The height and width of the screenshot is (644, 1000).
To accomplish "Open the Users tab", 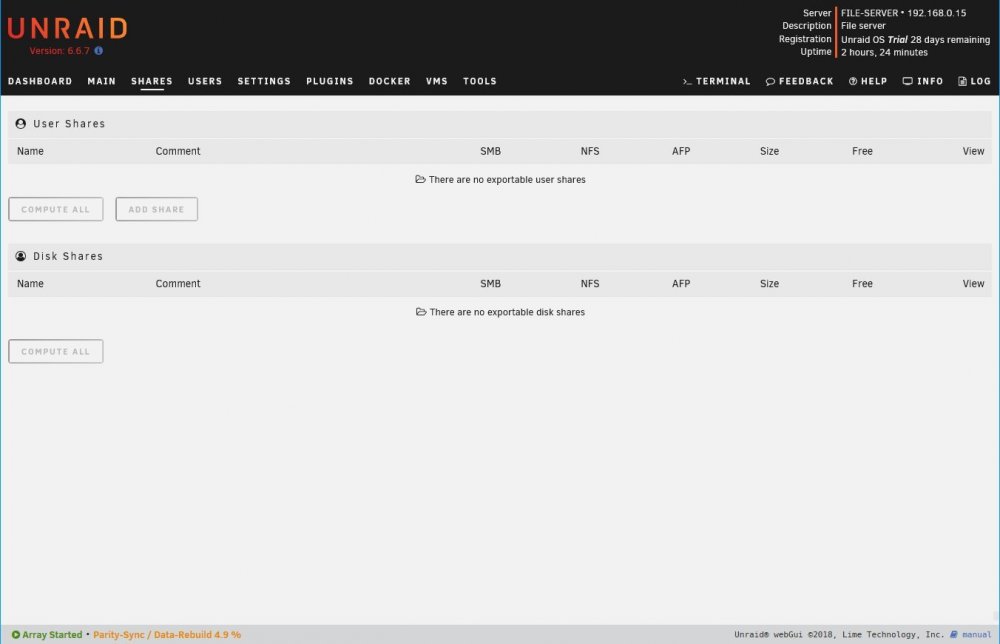I will [205, 81].
